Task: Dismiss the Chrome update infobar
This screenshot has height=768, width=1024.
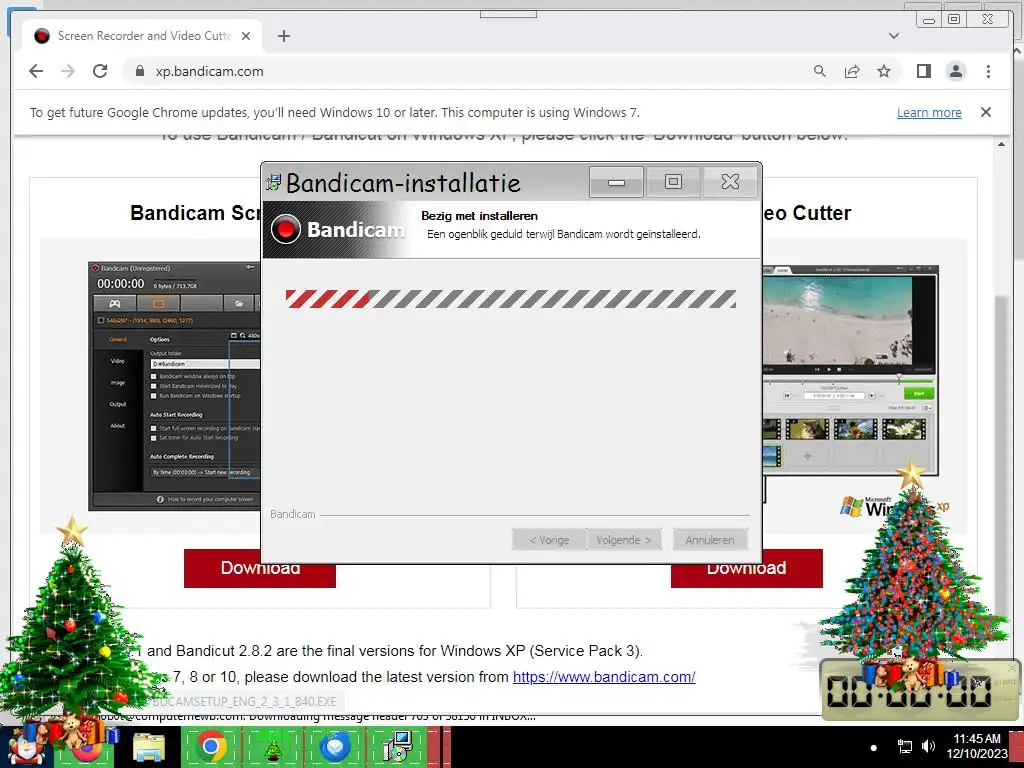Action: click(x=986, y=112)
